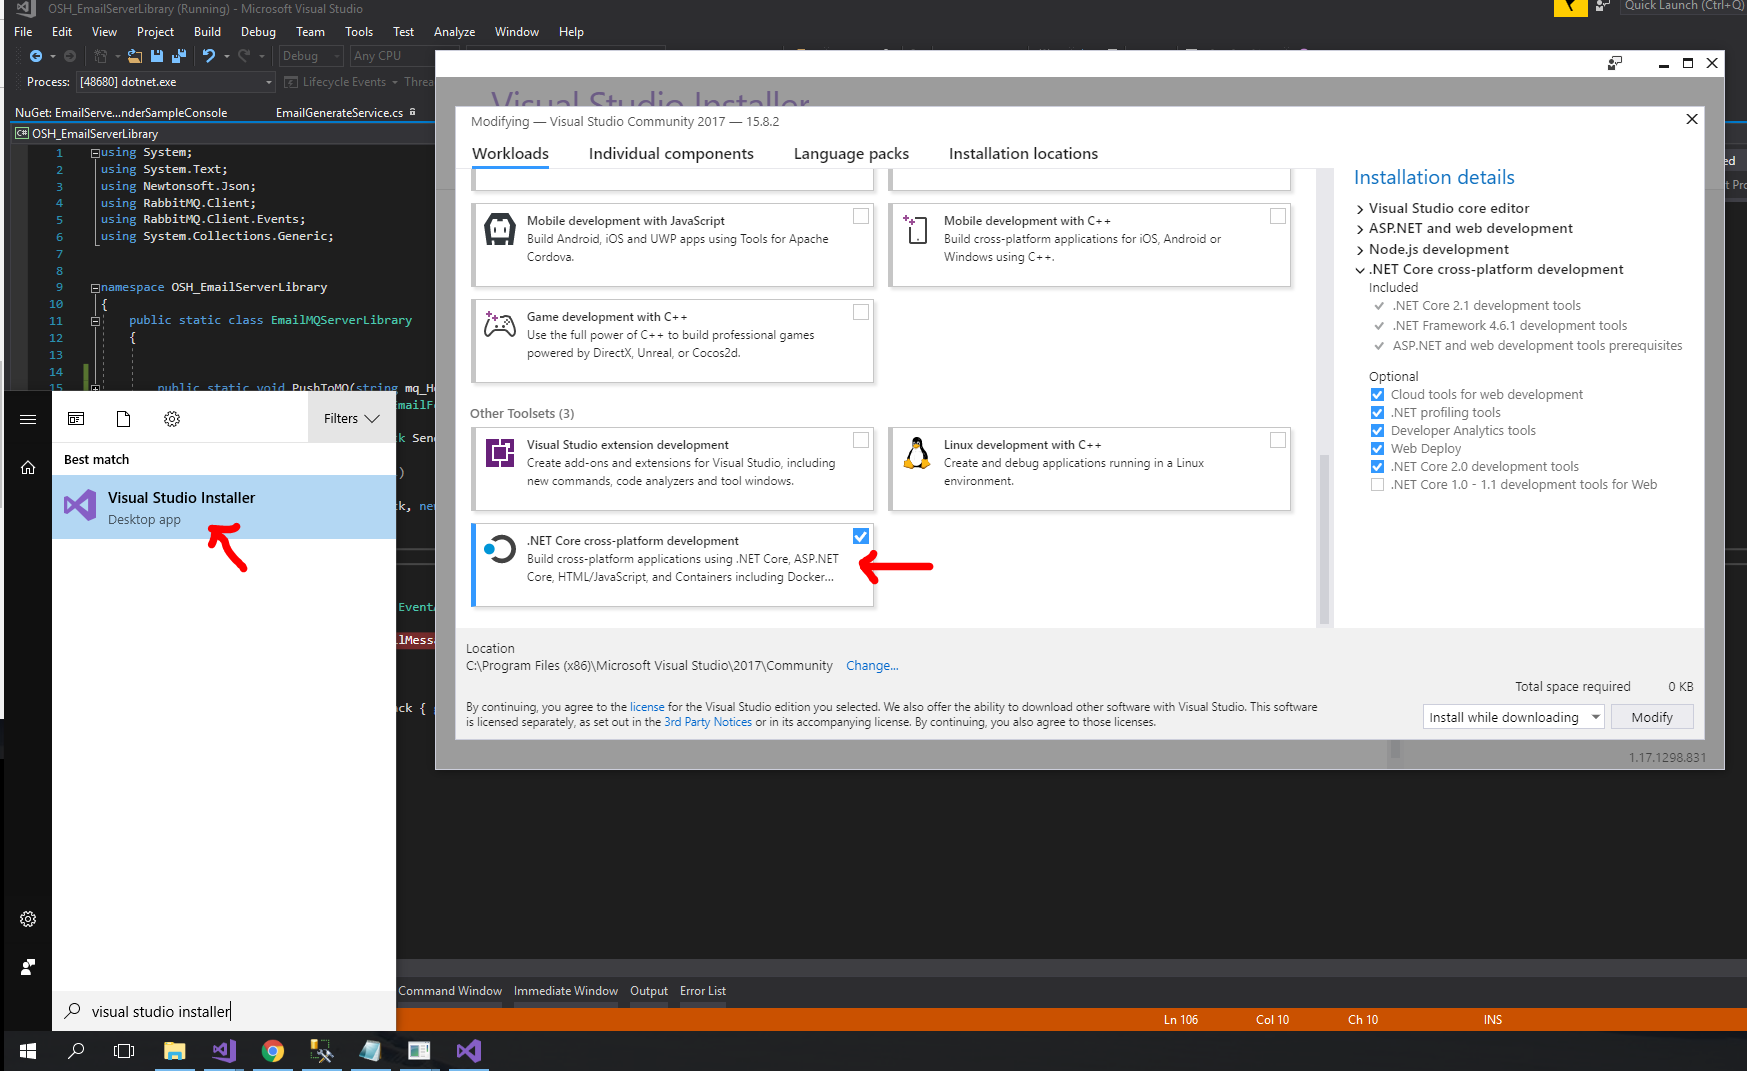
Task: Click the Linux penguin workload icon
Action: pyautogui.click(x=917, y=453)
